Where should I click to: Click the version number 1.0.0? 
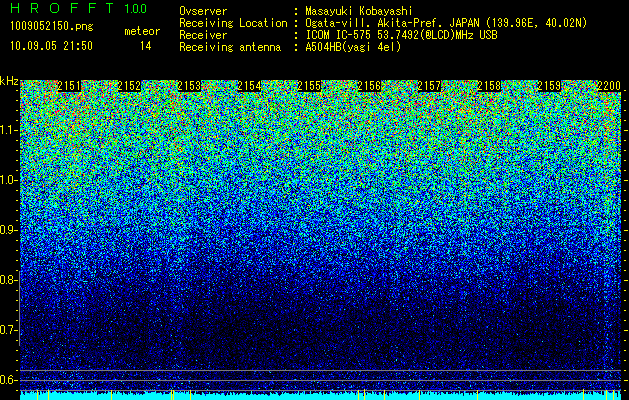pyautogui.click(x=136, y=9)
